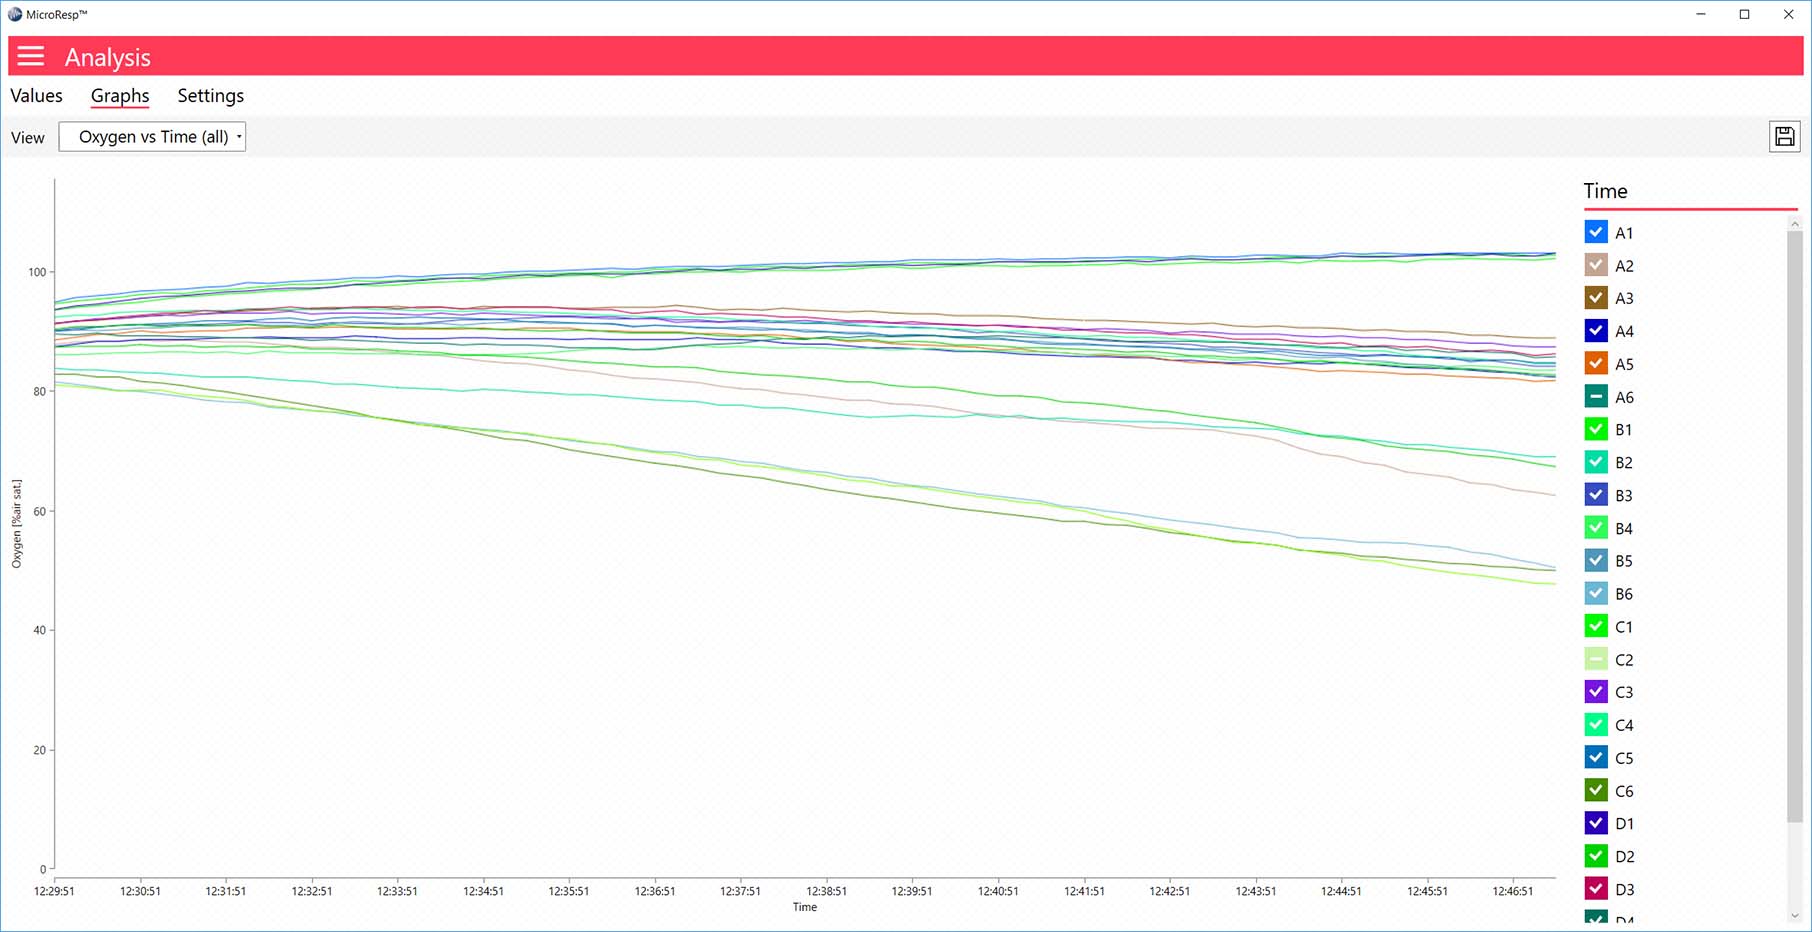
Task: Toggle the B6 series checkbox
Action: click(1596, 593)
